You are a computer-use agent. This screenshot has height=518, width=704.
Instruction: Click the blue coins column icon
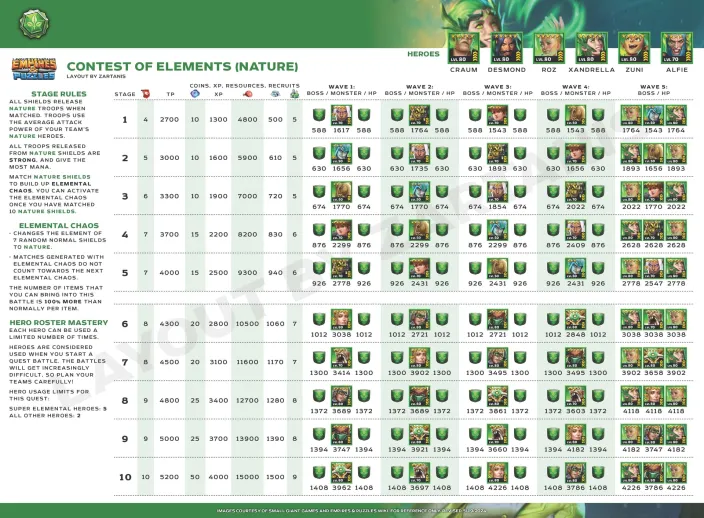(x=196, y=93)
